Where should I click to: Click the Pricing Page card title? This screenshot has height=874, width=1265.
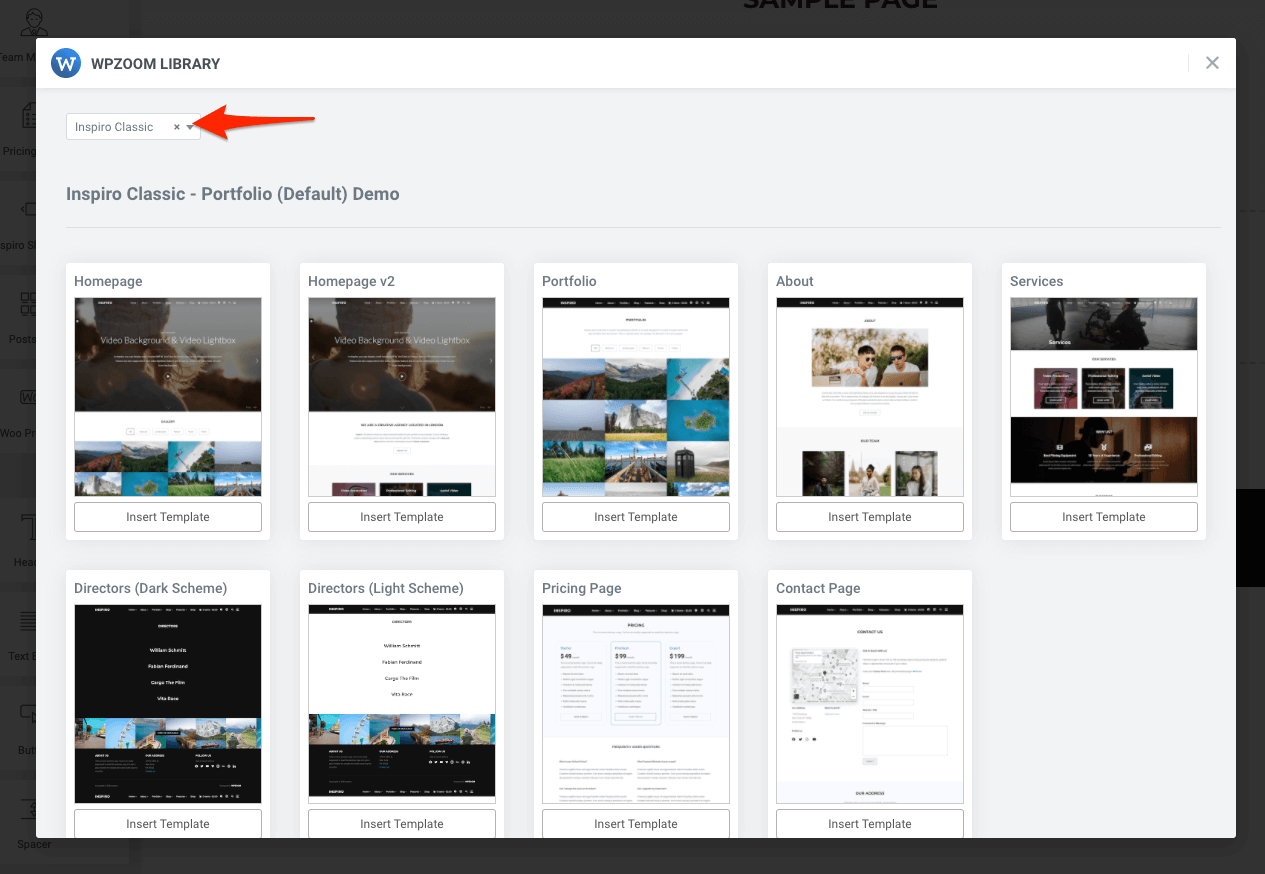pos(582,588)
